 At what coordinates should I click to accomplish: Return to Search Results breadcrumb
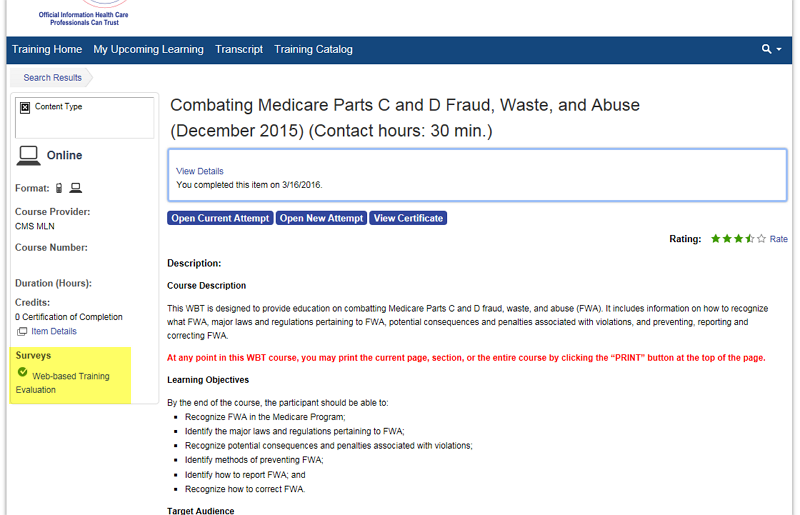(x=53, y=78)
